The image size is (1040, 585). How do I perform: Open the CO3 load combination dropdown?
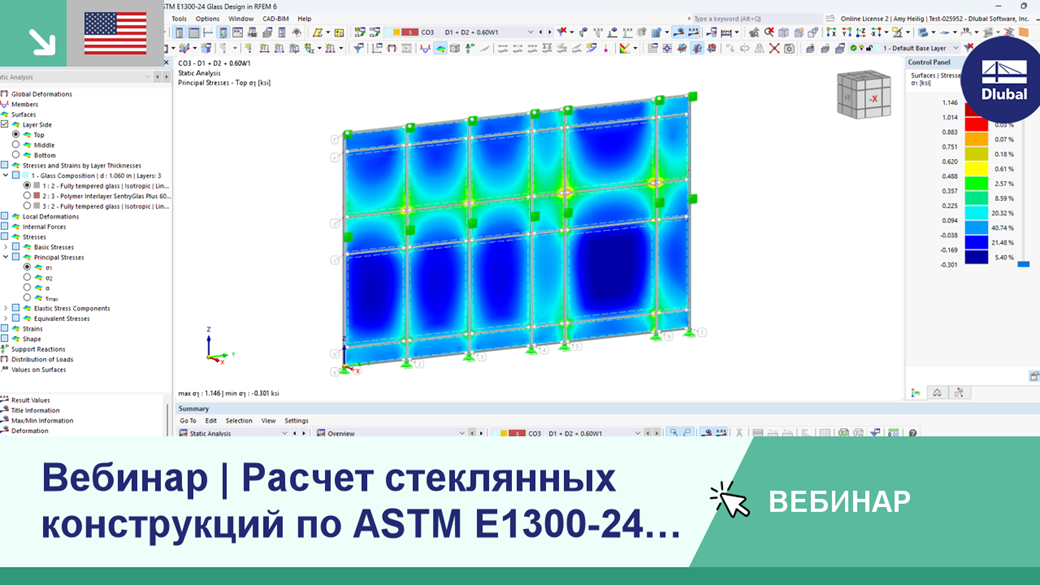coord(529,32)
